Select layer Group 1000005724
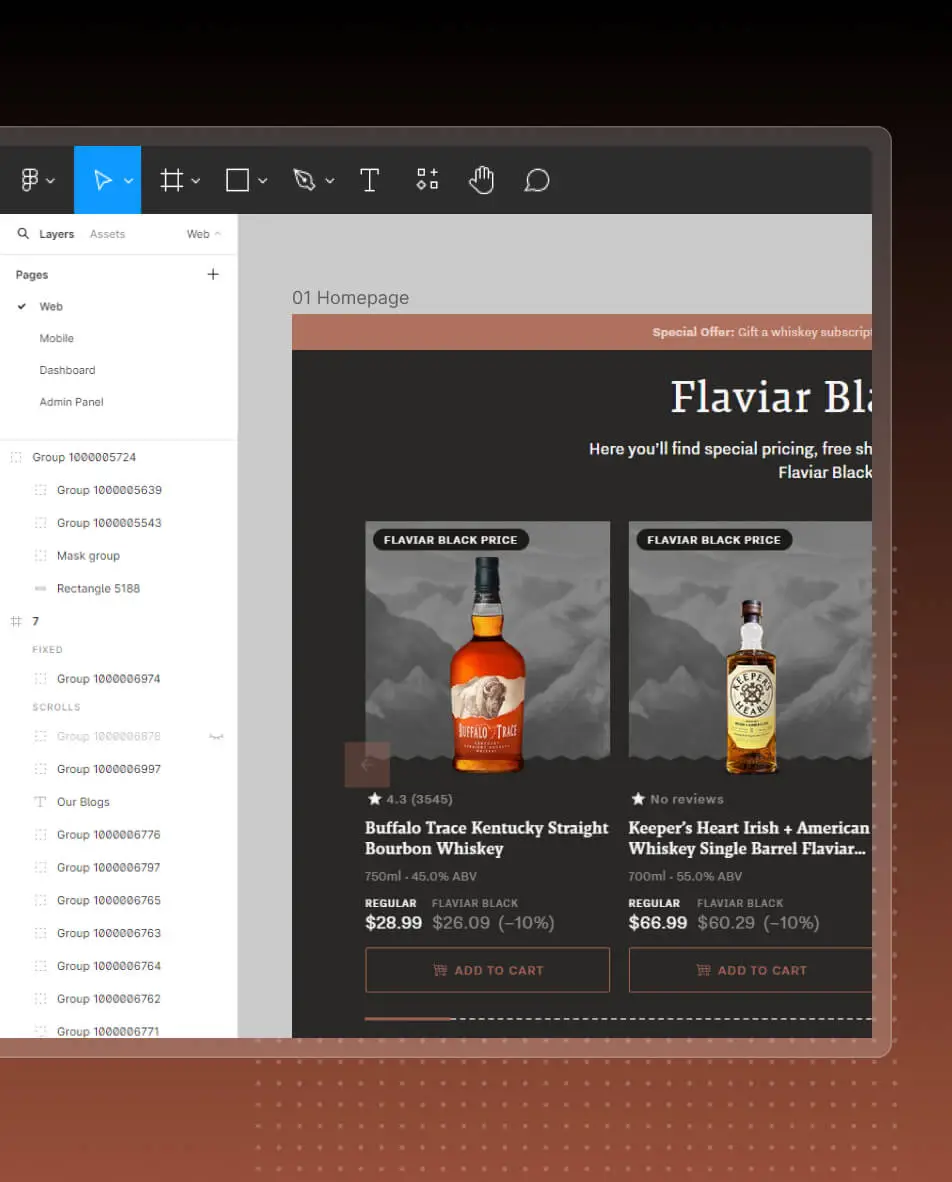The height and width of the screenshot is (1182, 952). click(x=84, y=458)
